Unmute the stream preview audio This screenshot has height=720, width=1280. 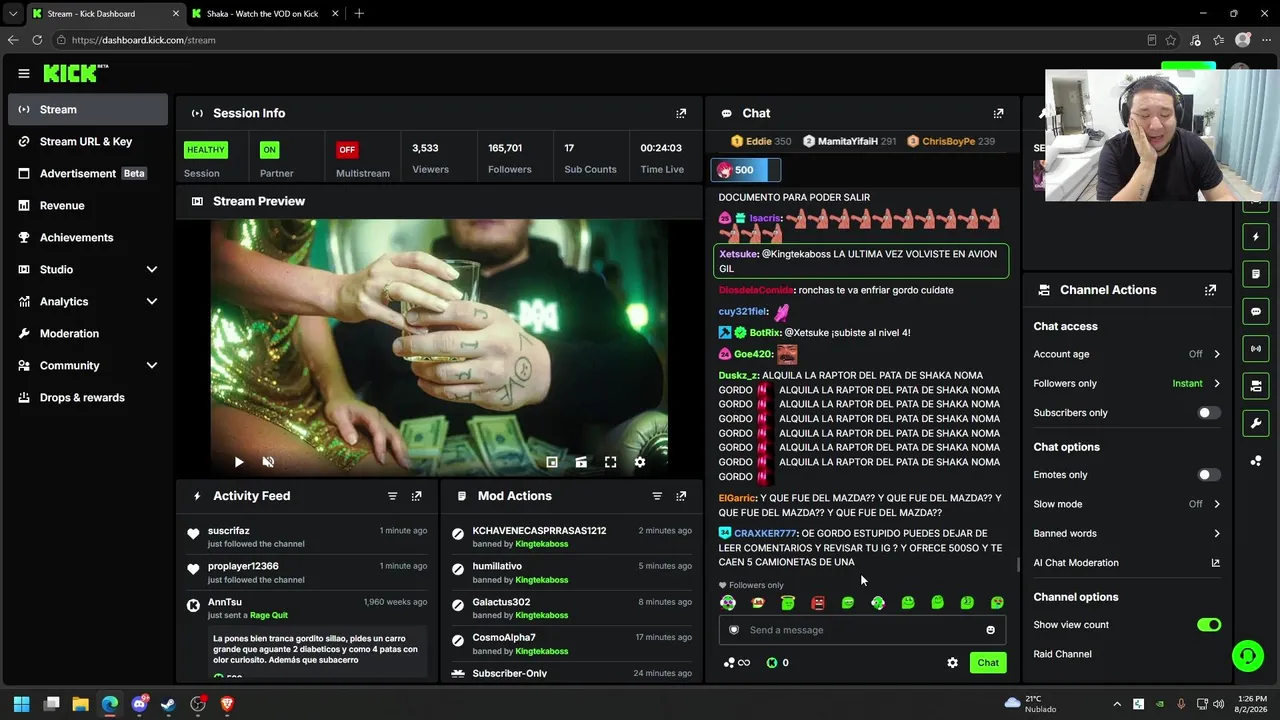click(268, 462)
